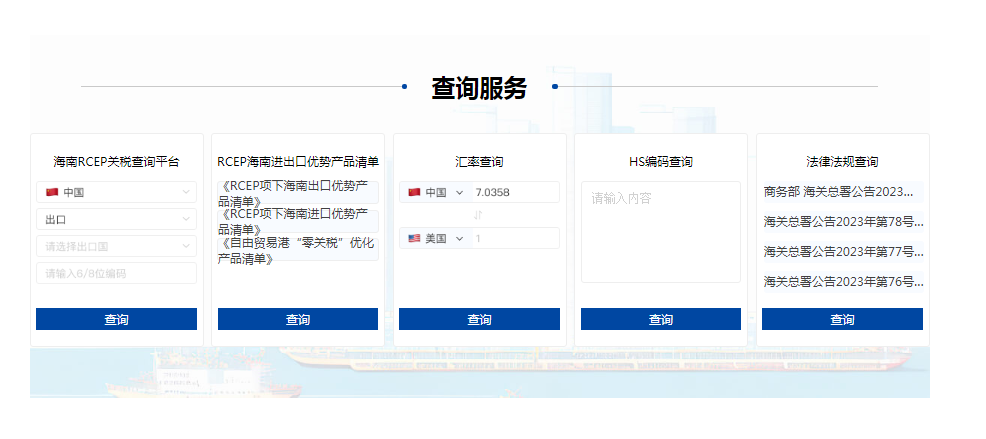Click the 7.0358 exchange rate value field
Viewport: 986px width, 439px height.
pos(516,192)
